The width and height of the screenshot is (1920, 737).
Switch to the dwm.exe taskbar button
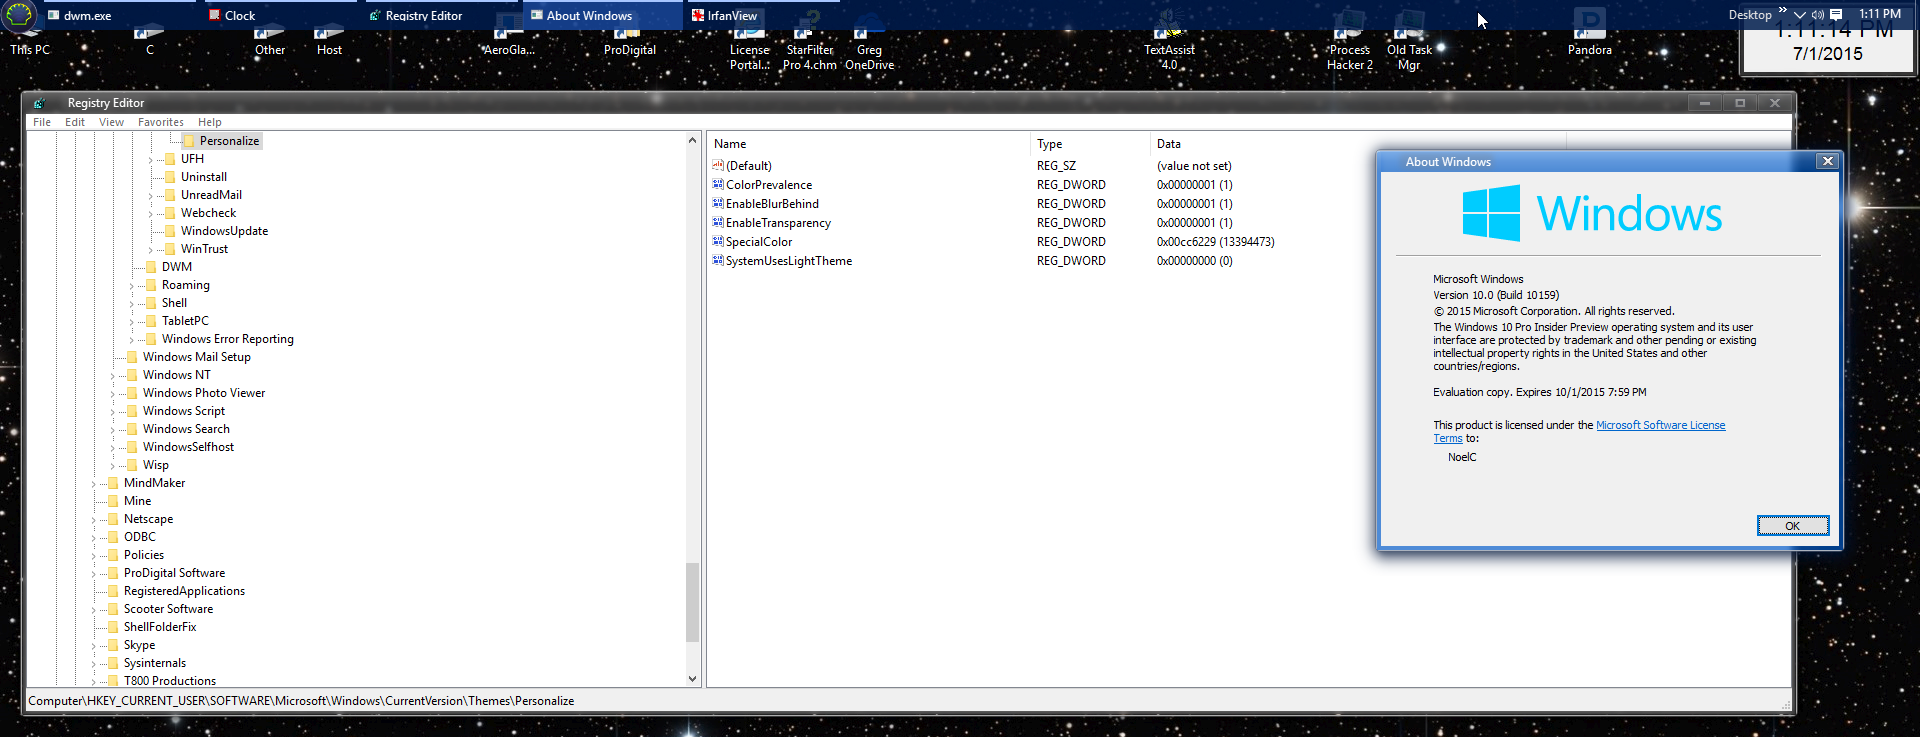(120, 15)
